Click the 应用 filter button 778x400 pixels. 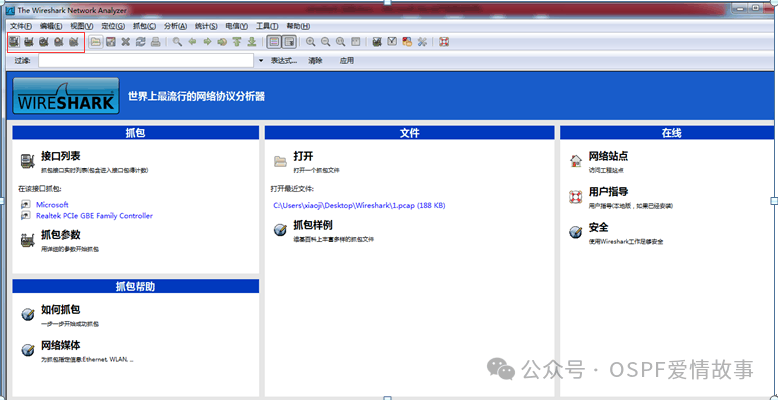(346, 61)
